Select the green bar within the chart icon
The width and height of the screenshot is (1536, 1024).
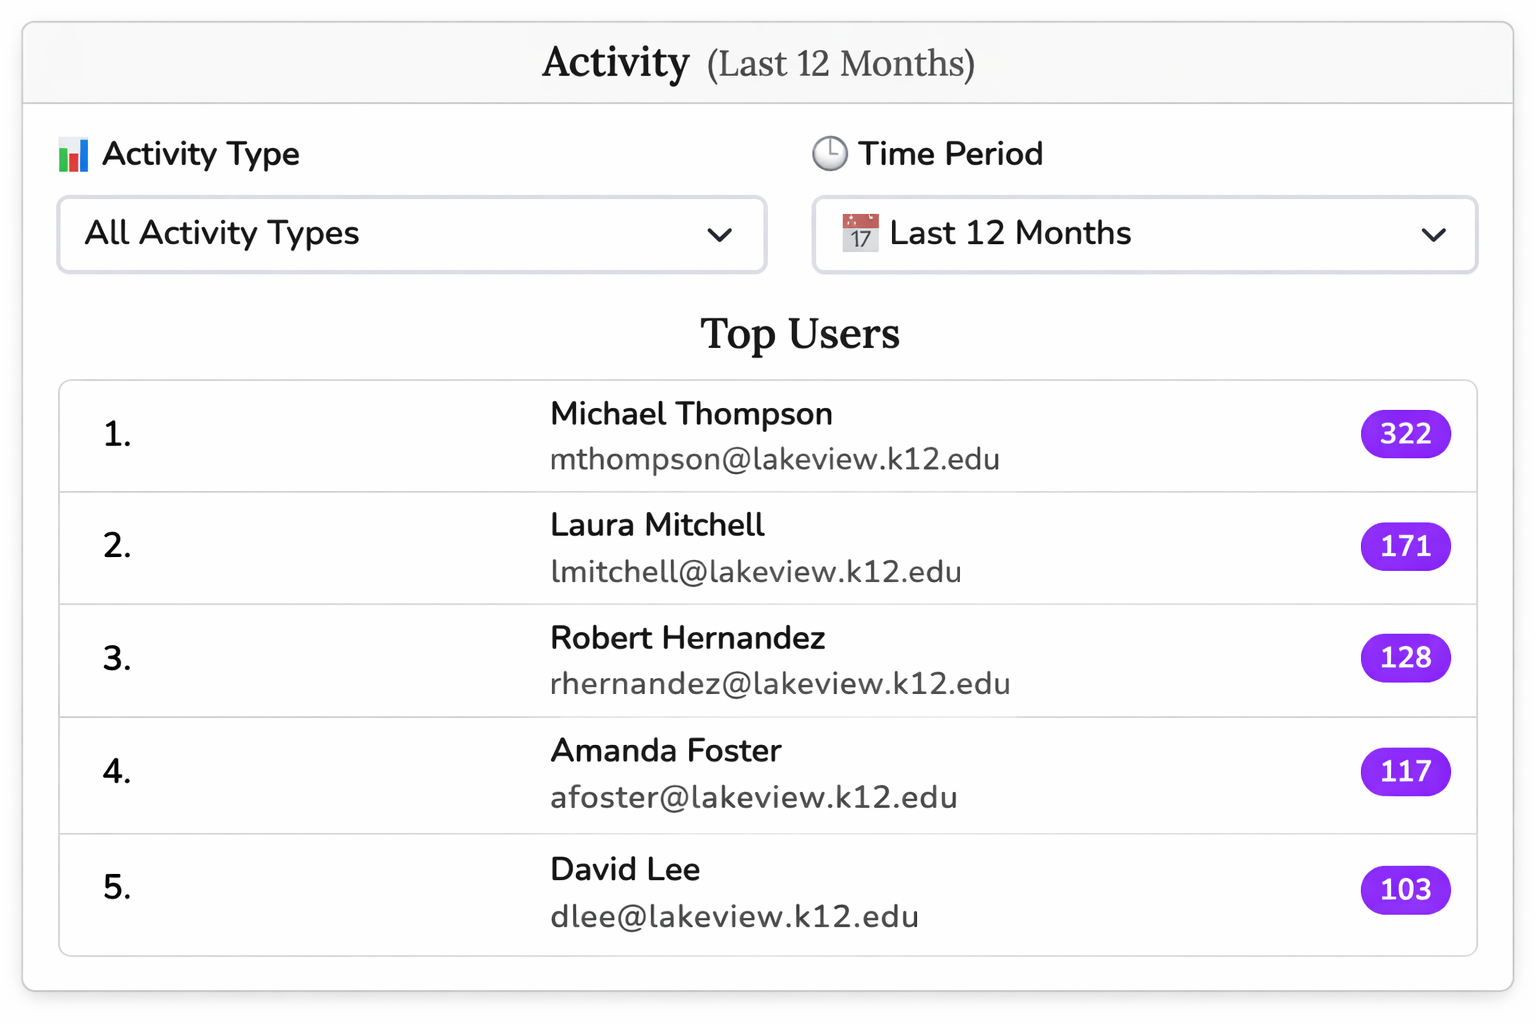[x=63, y=158]
